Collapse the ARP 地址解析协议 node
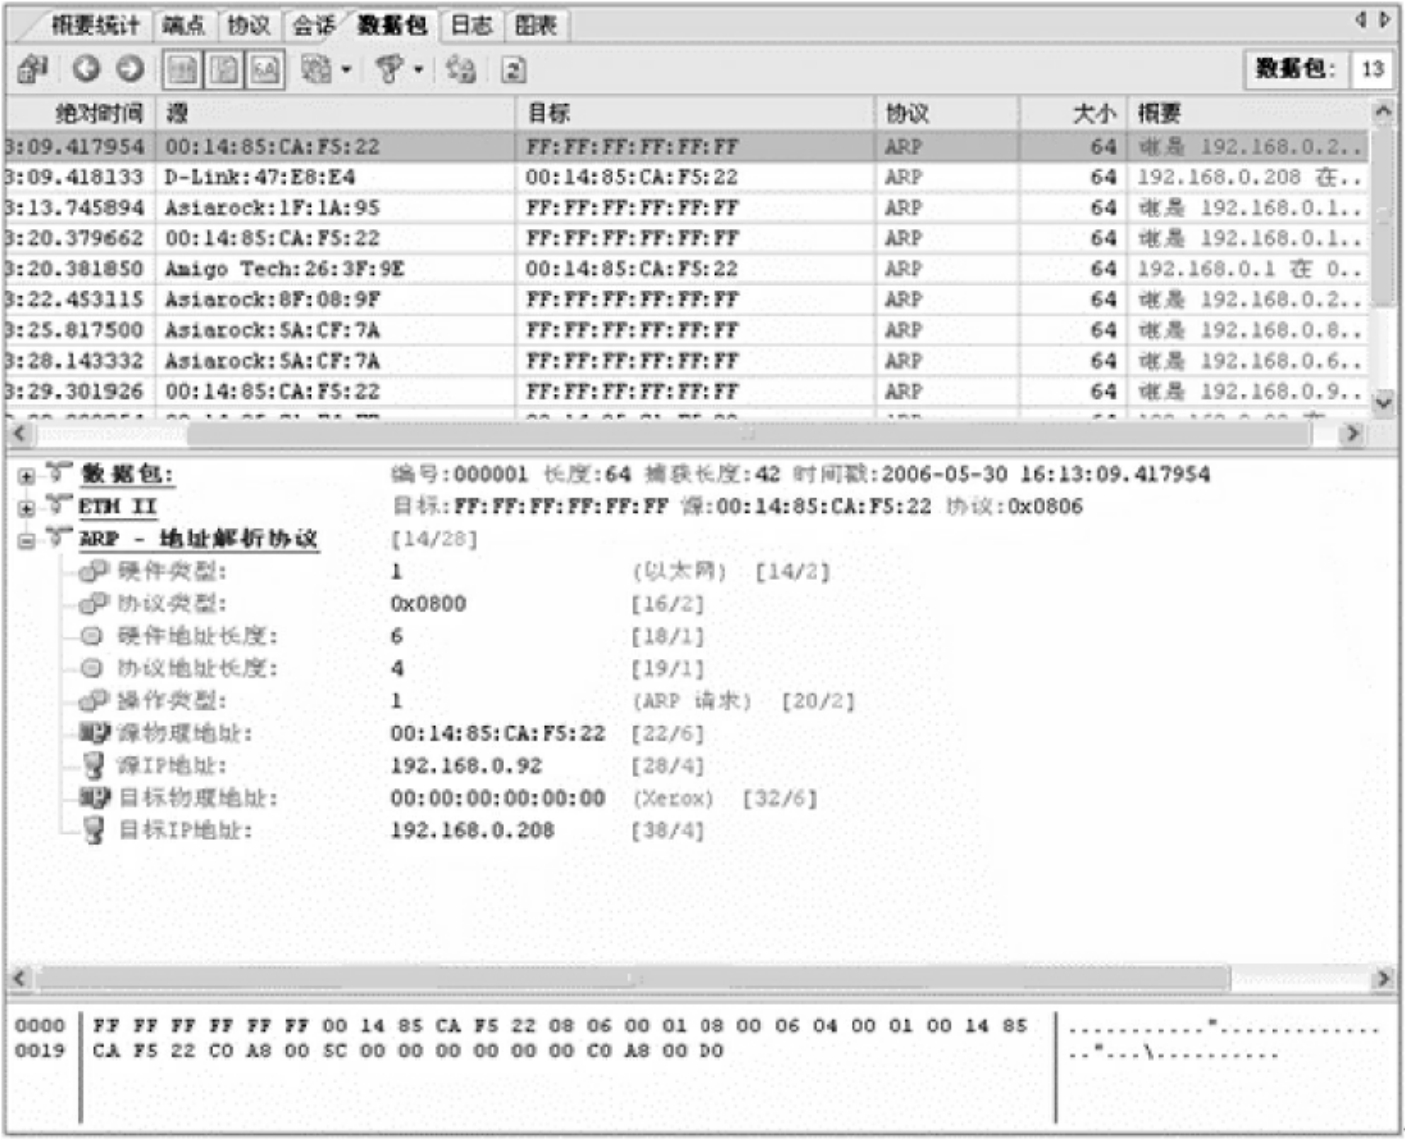 (x=27, y=541)
